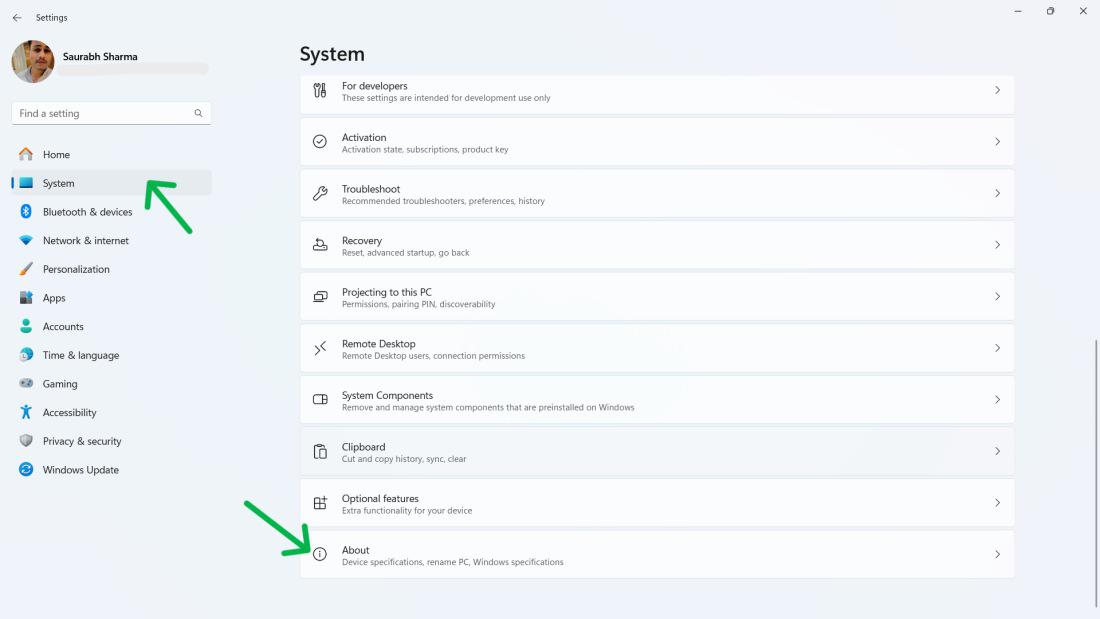Image resolution: width=1100 pixels, height=619 pixels.
Task: Click the Accounts person icon
Action: pos(24,326)
